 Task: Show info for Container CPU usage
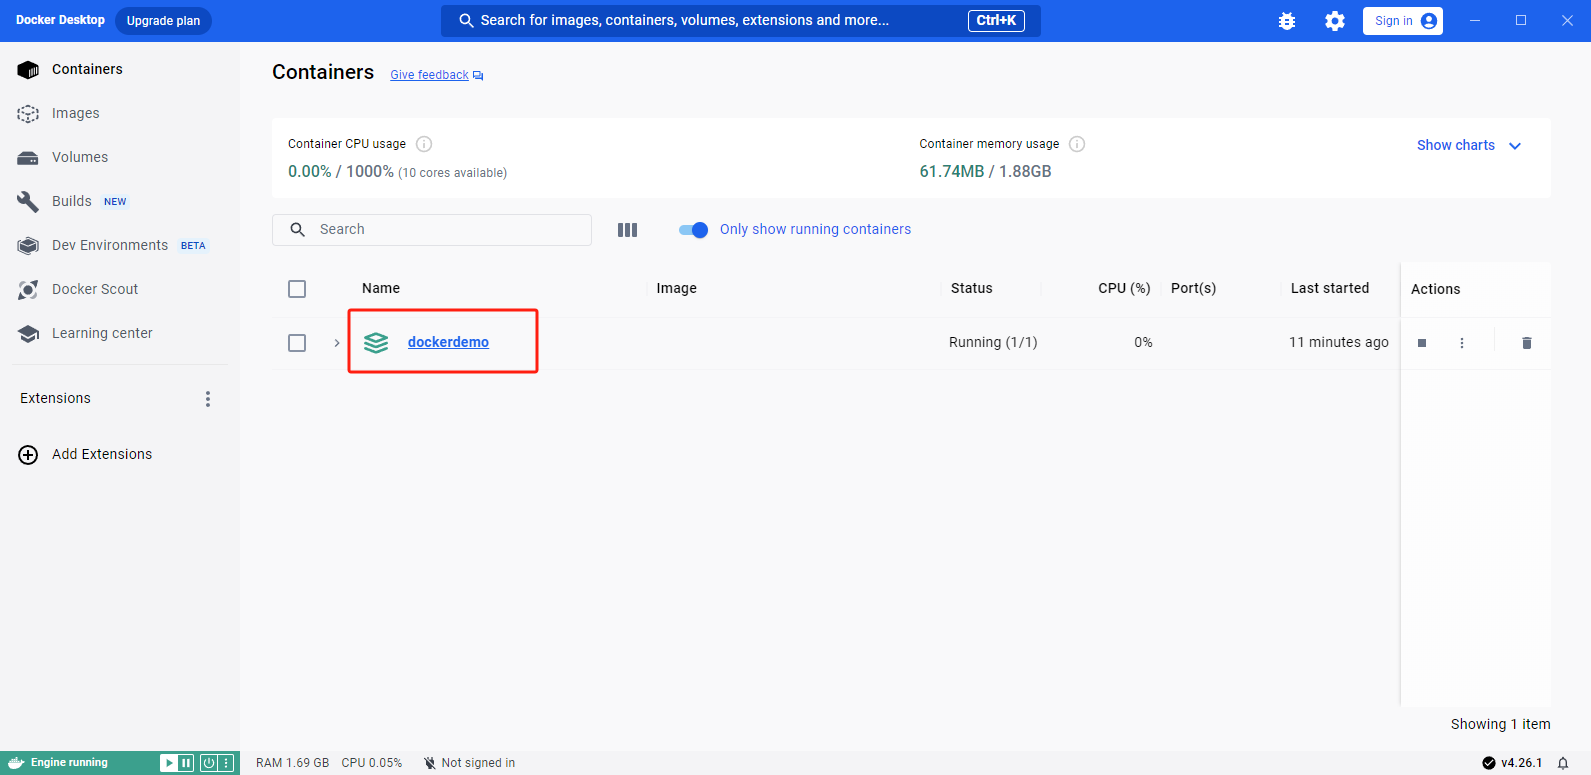[x=424, y=144]
